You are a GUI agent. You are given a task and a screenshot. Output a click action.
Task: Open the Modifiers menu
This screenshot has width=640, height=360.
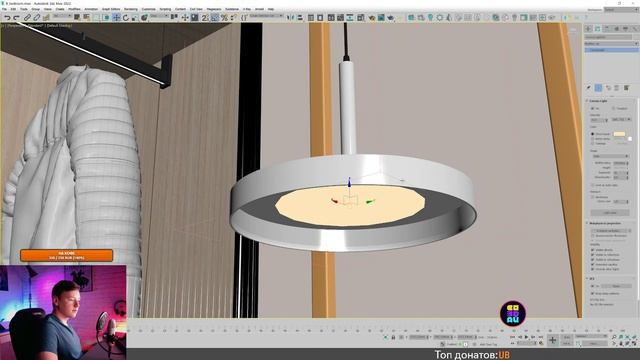74,9
